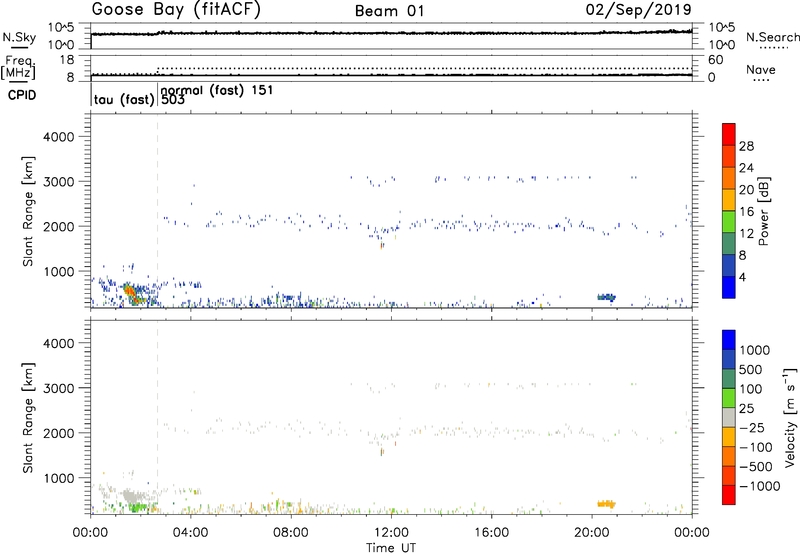Click '4000' on Power panel range axis

(x=58, y=137)
